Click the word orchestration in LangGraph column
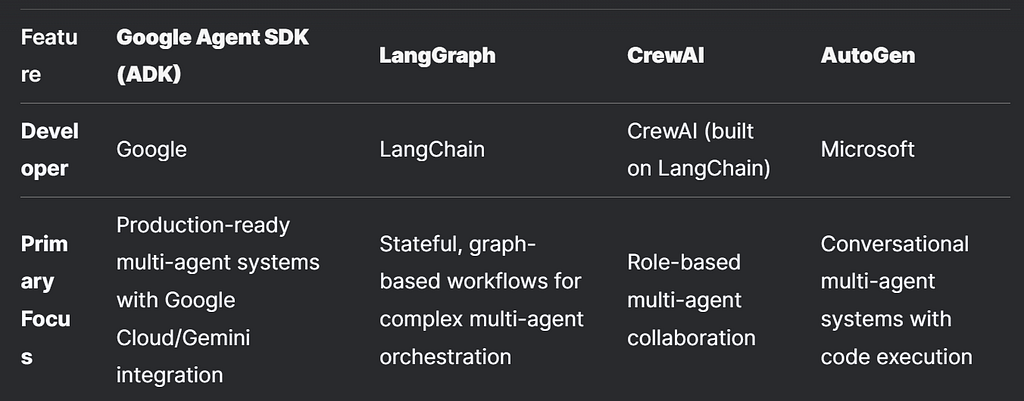Screen dimensions: 1024x401 pyautogui.click(x=445, y=357)
